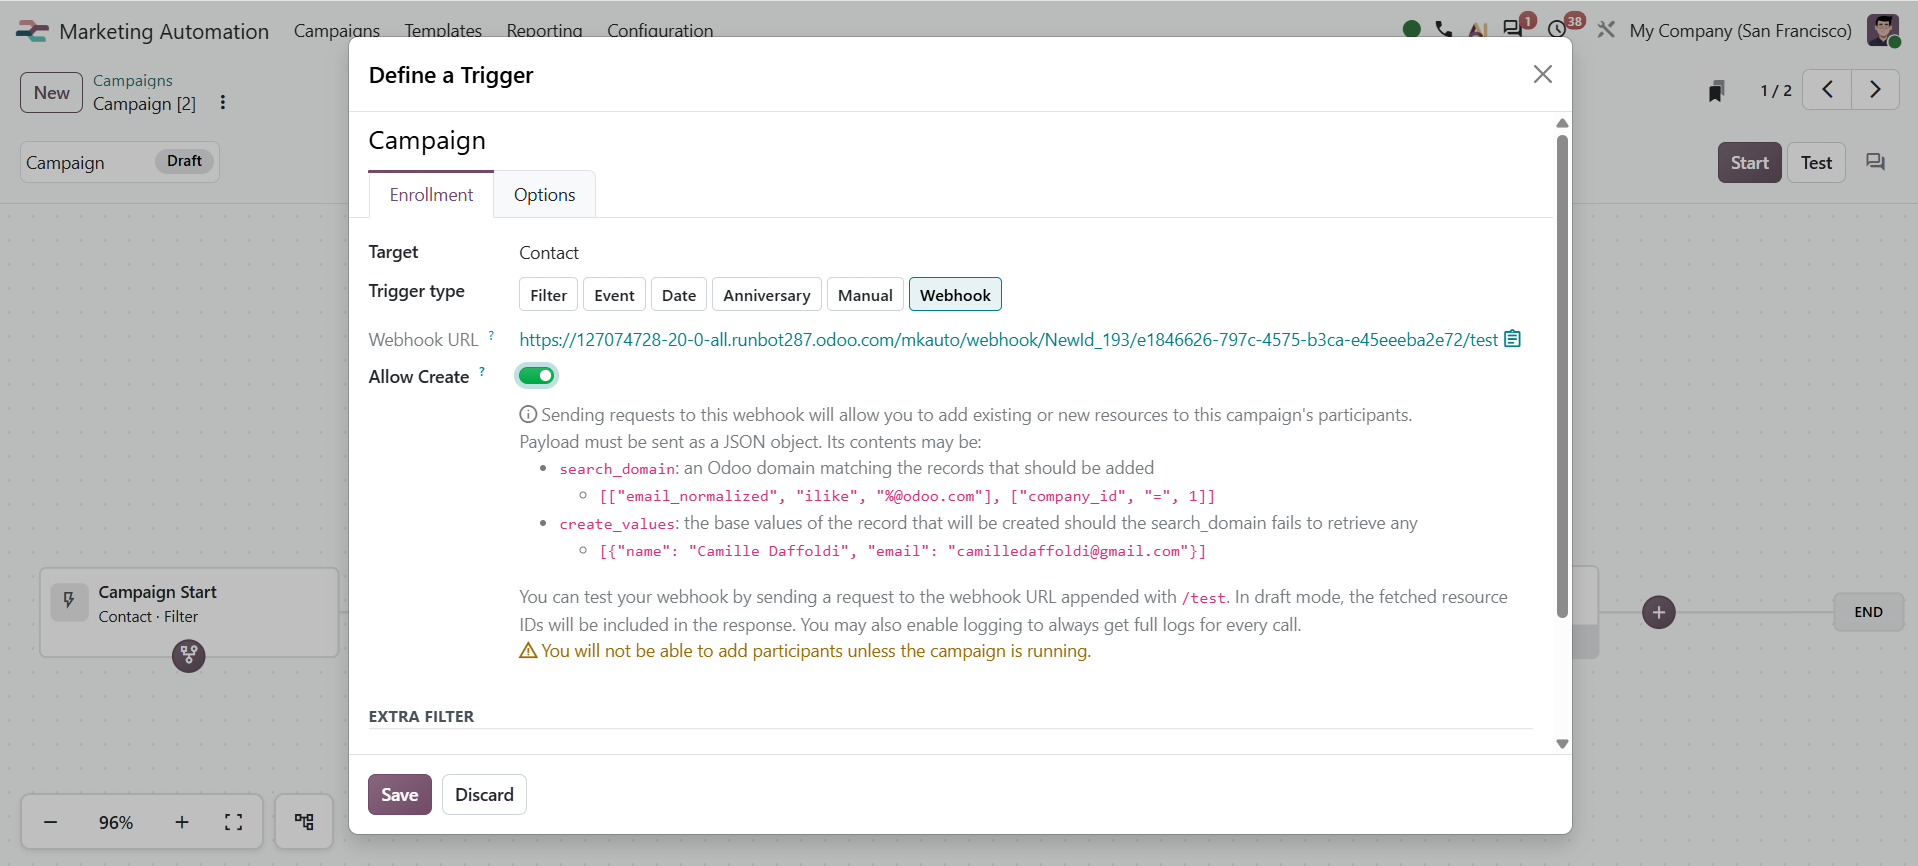The image size is (1918, 866).
Task: Open the Reporting menu
Action: pyautogui.click(x=544, y=31)
